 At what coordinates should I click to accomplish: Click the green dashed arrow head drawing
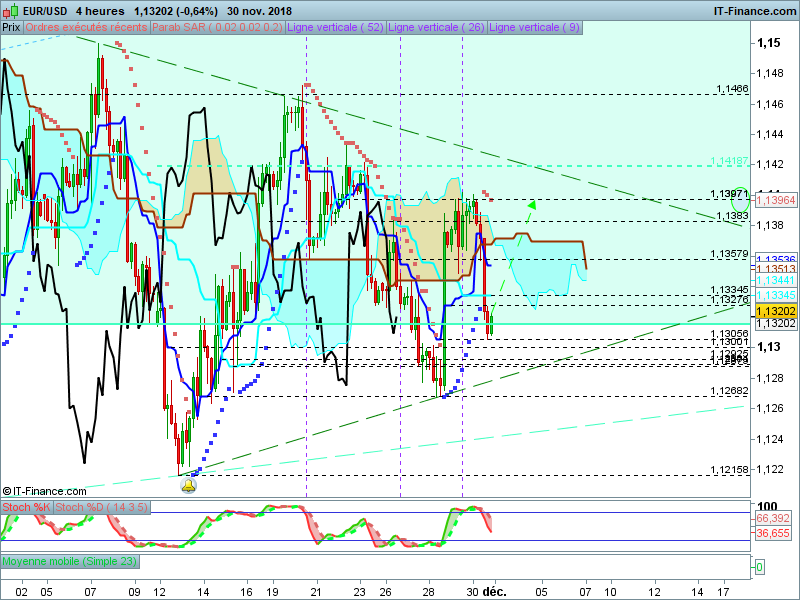pyautogui.click(x=531, y=205)
